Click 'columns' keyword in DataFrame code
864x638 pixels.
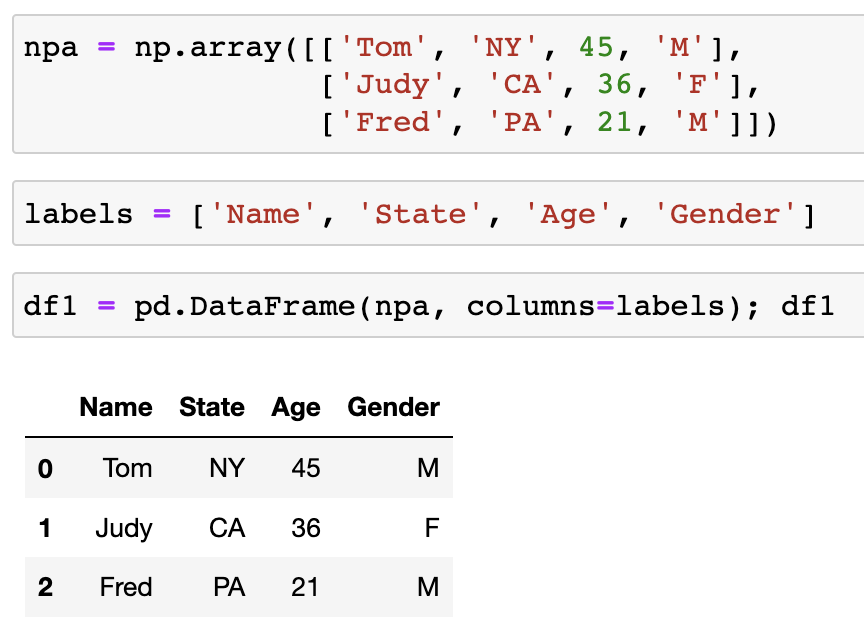531,305
